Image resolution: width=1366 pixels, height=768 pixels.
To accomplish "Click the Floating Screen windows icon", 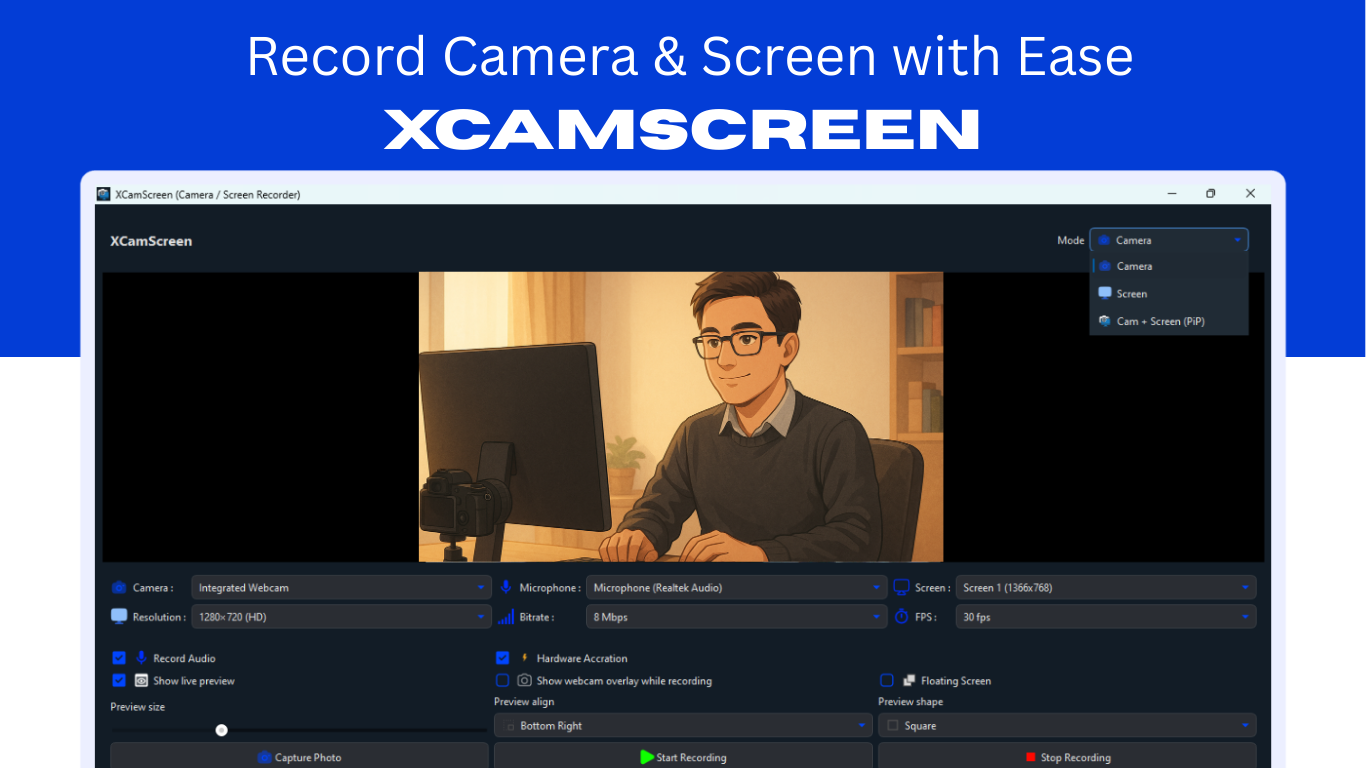I will [x=909, y=680].
